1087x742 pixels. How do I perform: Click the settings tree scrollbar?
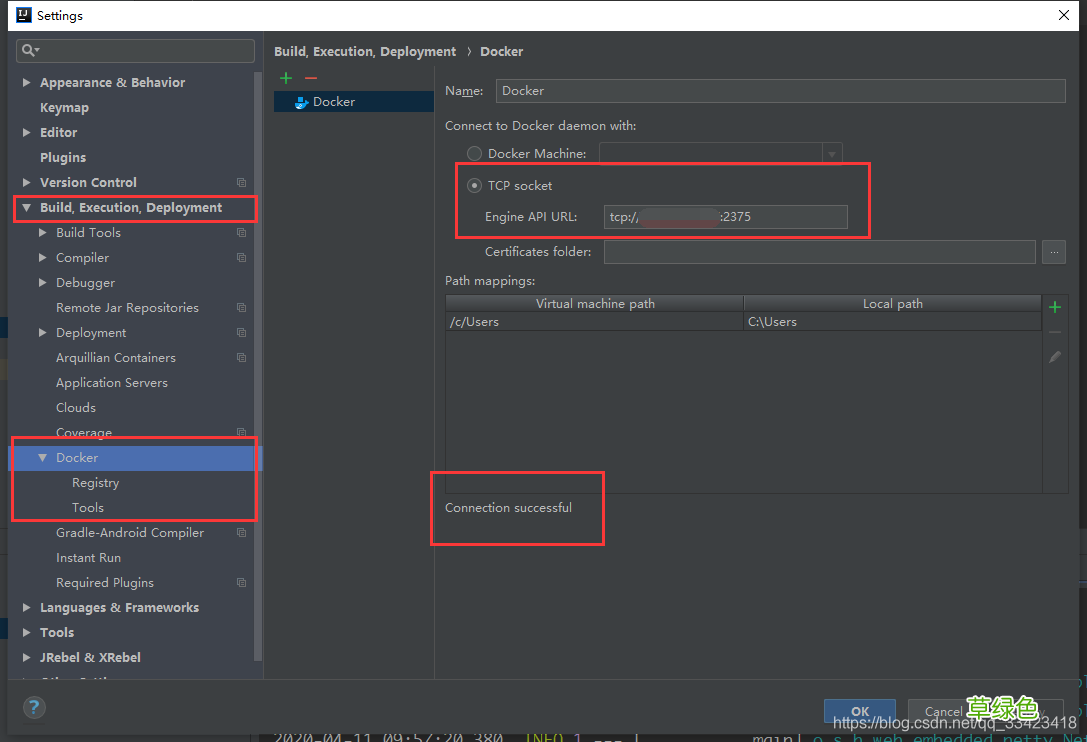click(259, 366)
